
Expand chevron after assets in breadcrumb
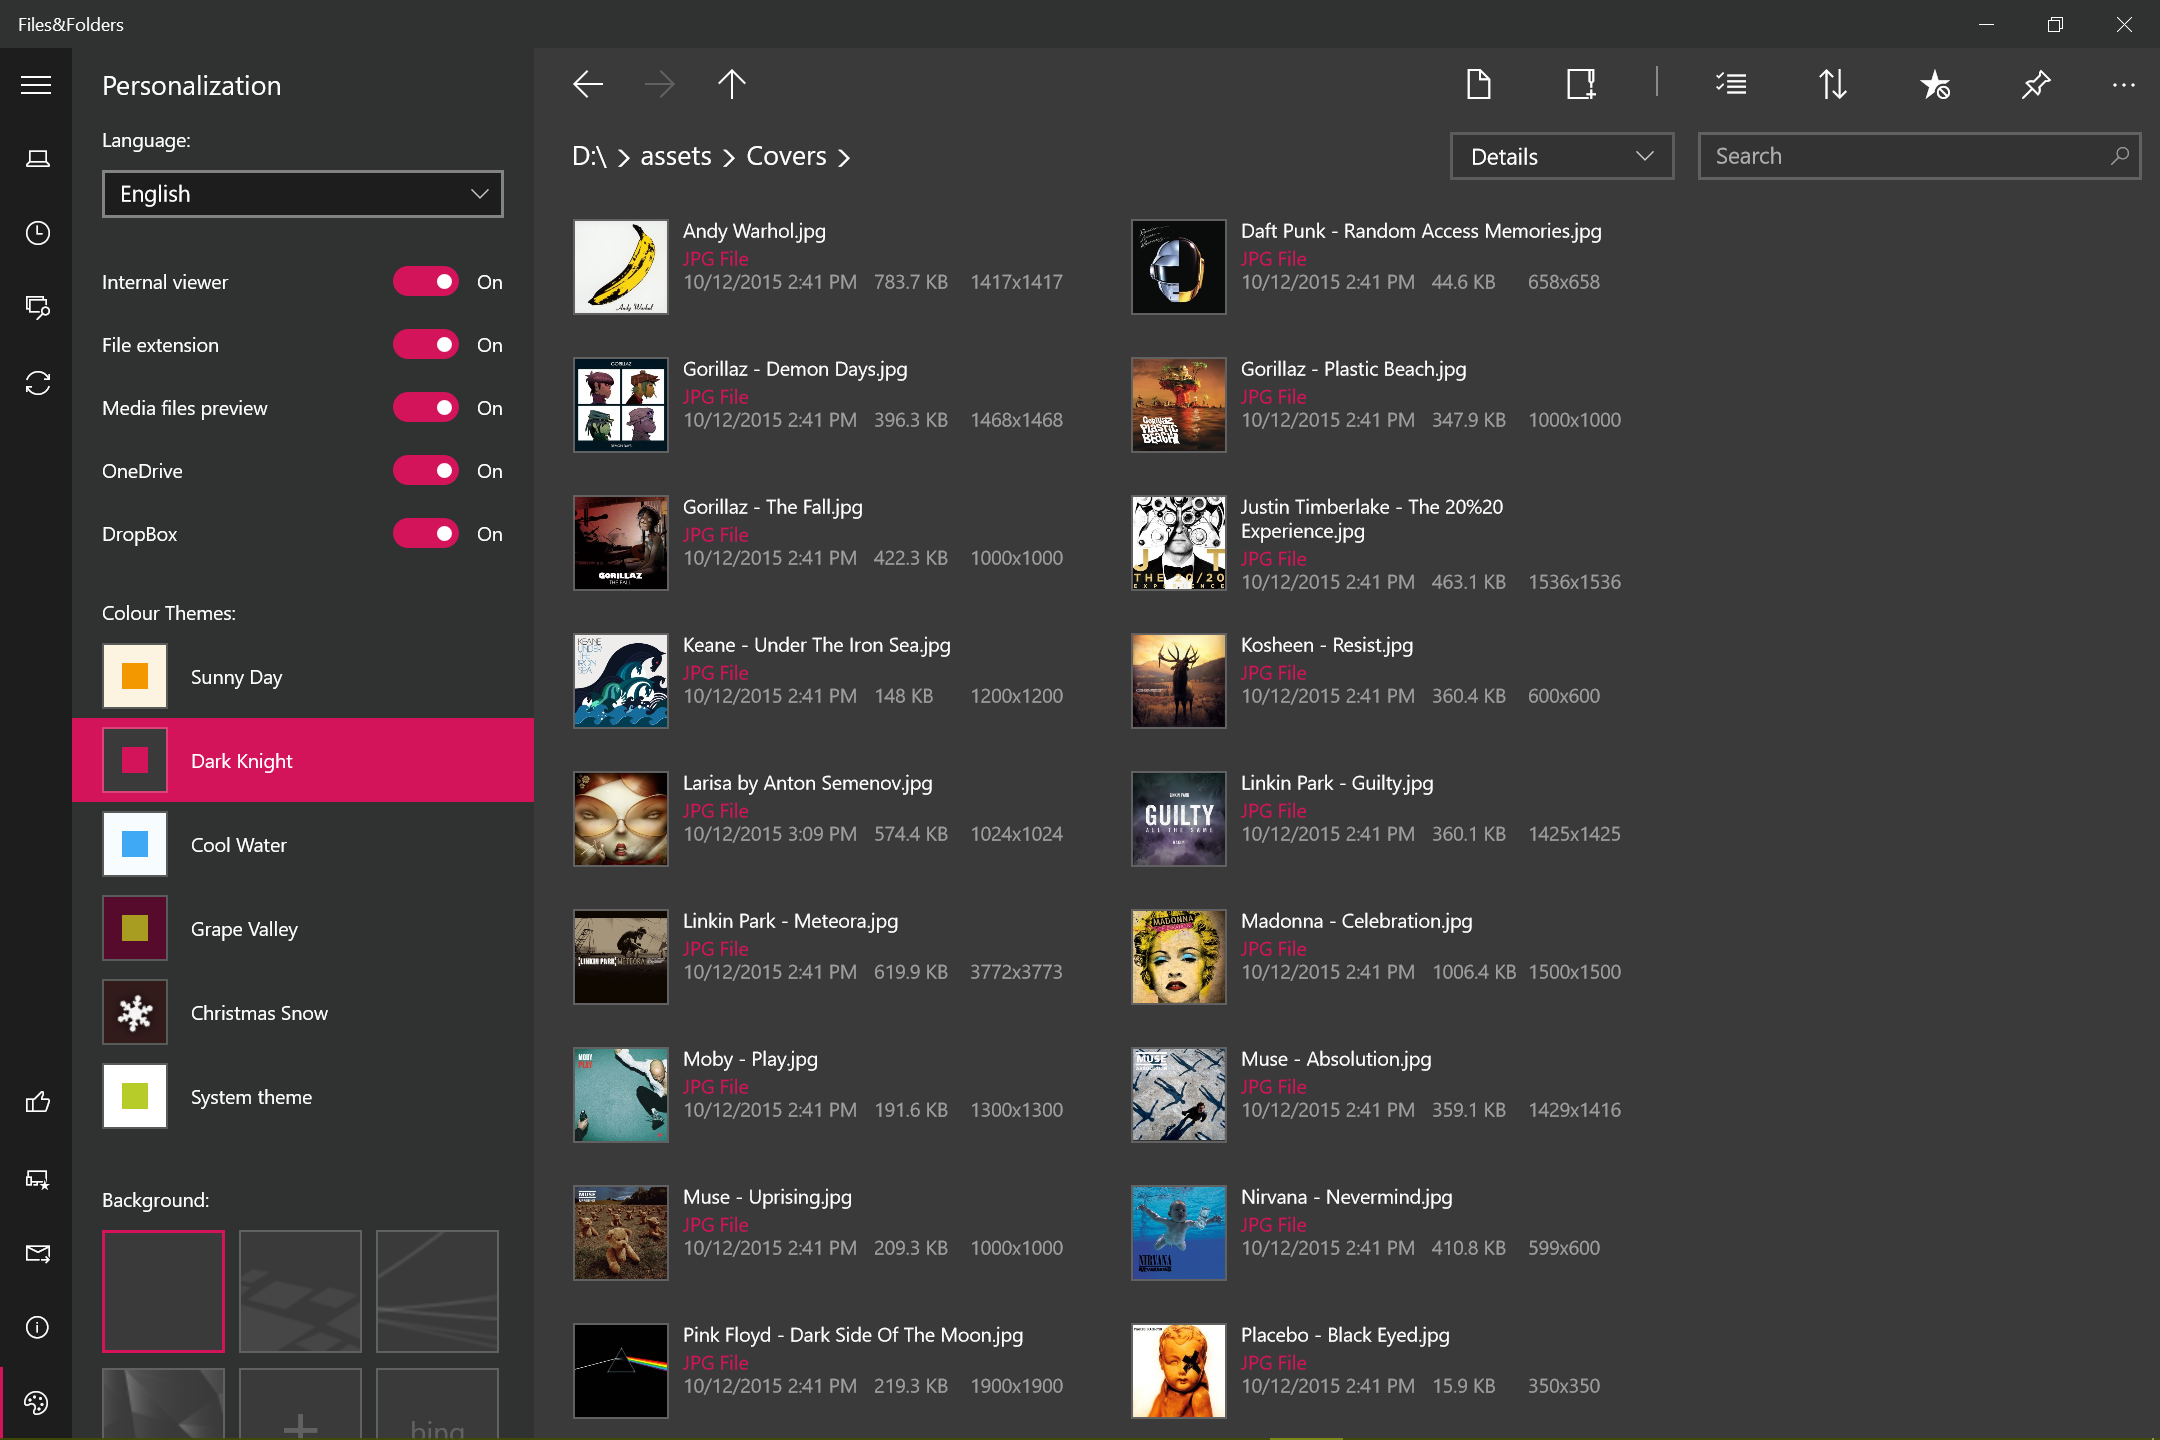tap(729, 158)
